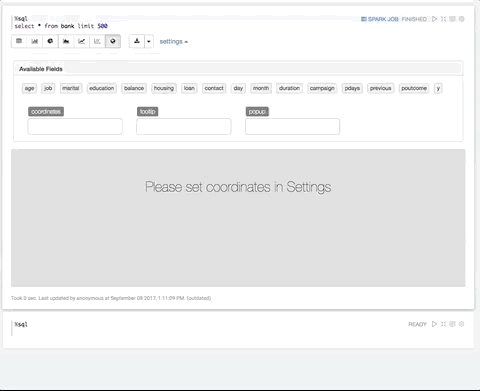This screenshot has width=480, height=391.
Task: Click the 'age' field chip
Action: tap(29, 88)
